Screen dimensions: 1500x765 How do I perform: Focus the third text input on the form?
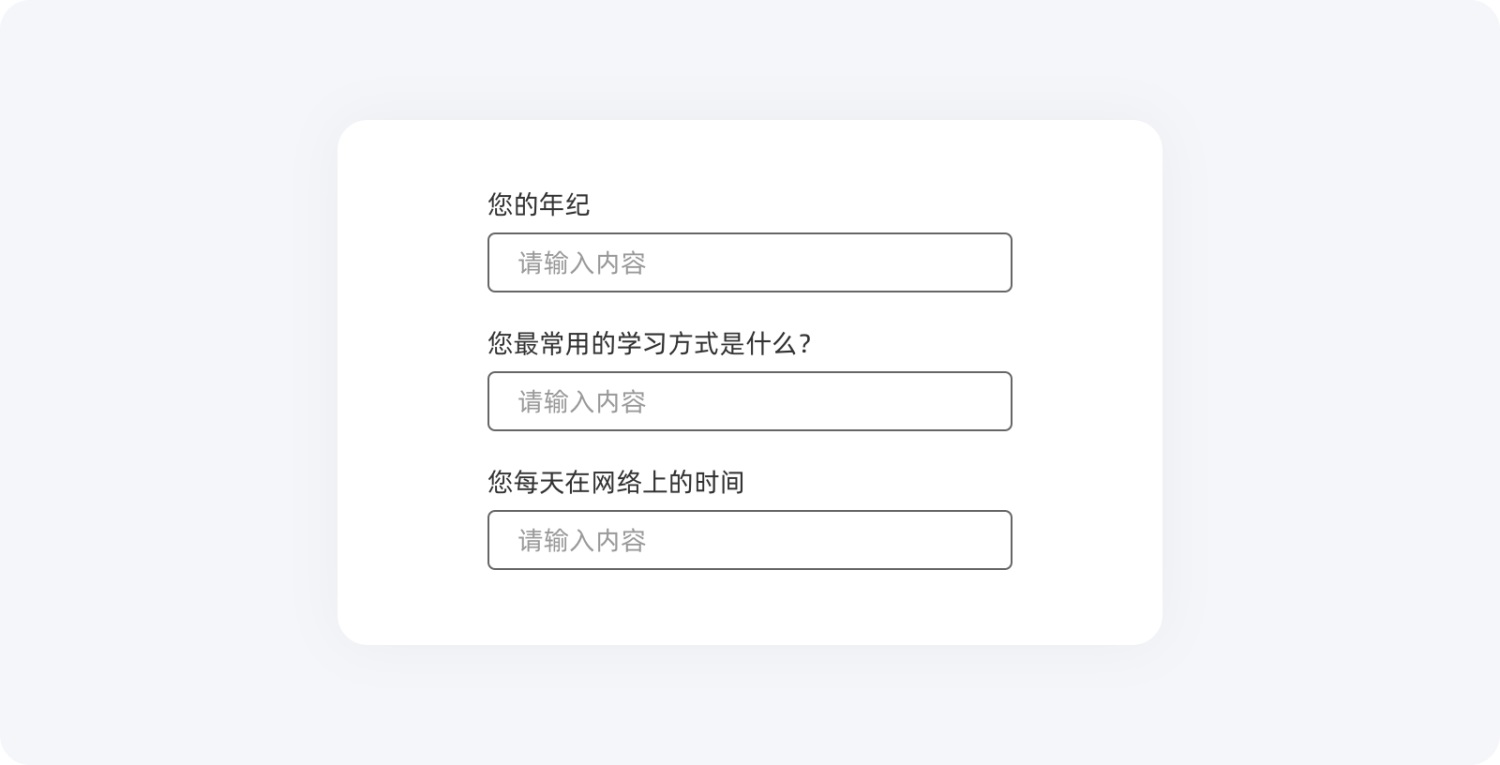tap(749, 540)
